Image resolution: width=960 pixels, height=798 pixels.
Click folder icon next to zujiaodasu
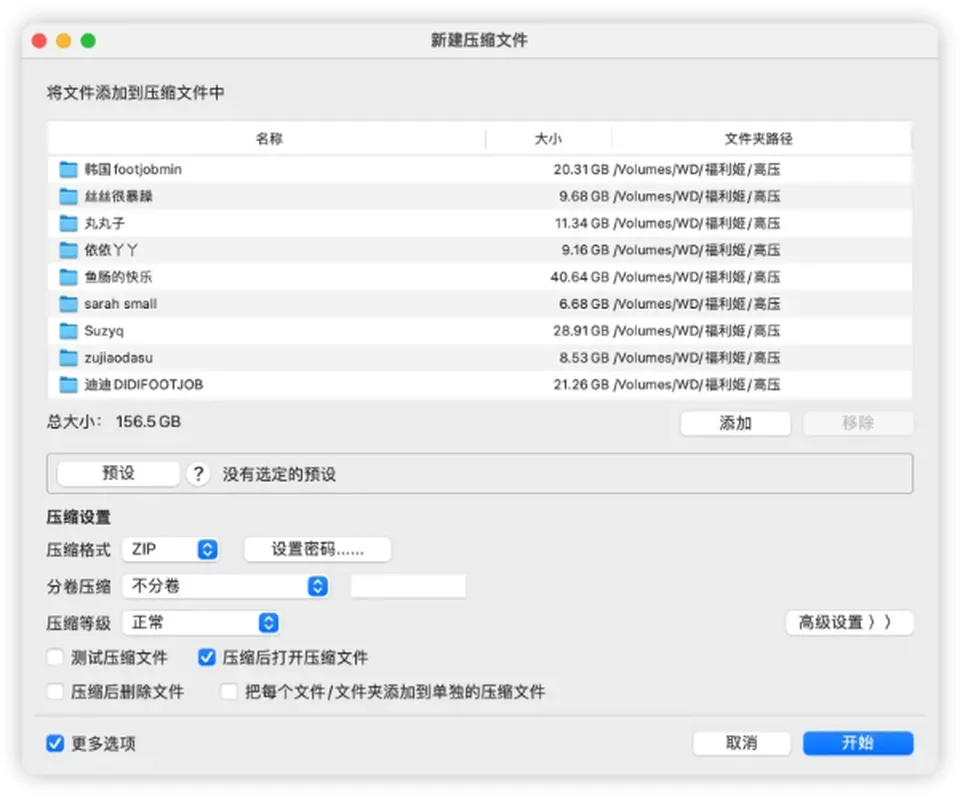[68, 358]
